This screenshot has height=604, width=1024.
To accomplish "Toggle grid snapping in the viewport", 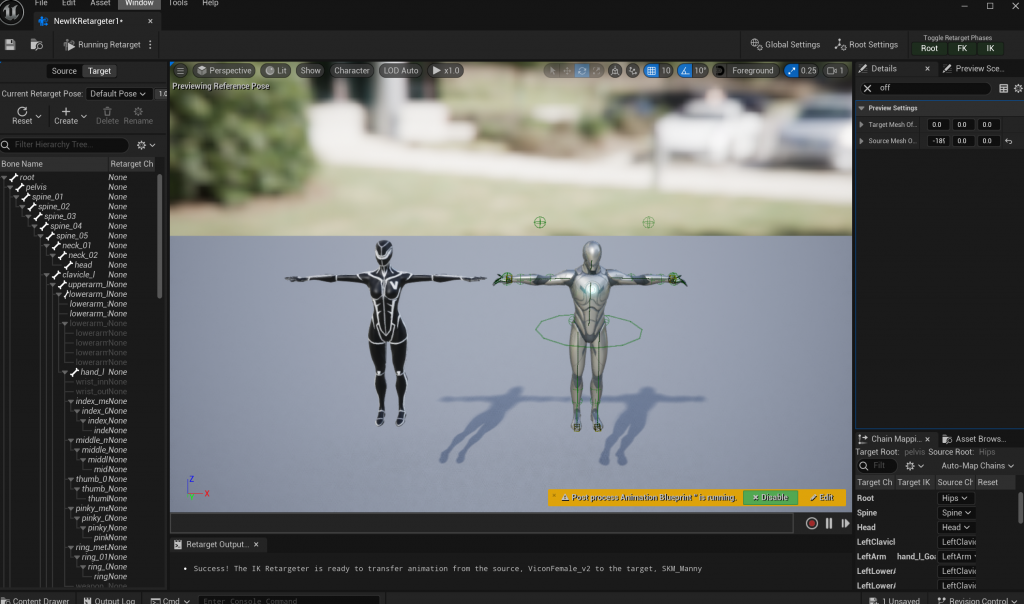I will pyautogui.click(x=651, y=71).
